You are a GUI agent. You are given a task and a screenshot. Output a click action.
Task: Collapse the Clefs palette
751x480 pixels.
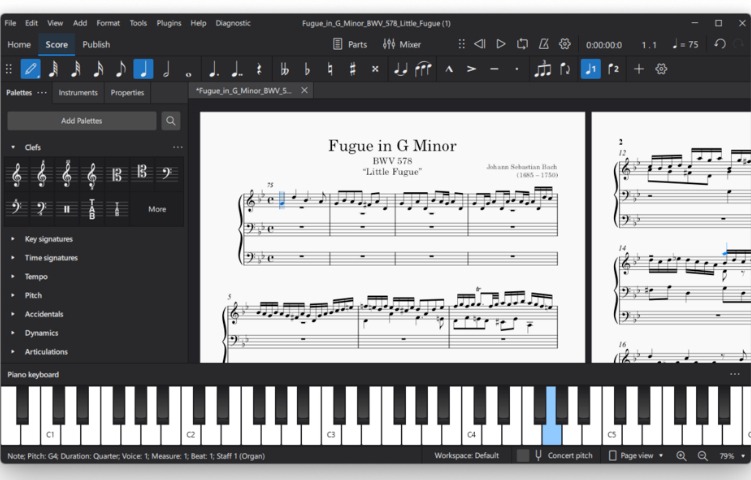[x=13, y=147]
